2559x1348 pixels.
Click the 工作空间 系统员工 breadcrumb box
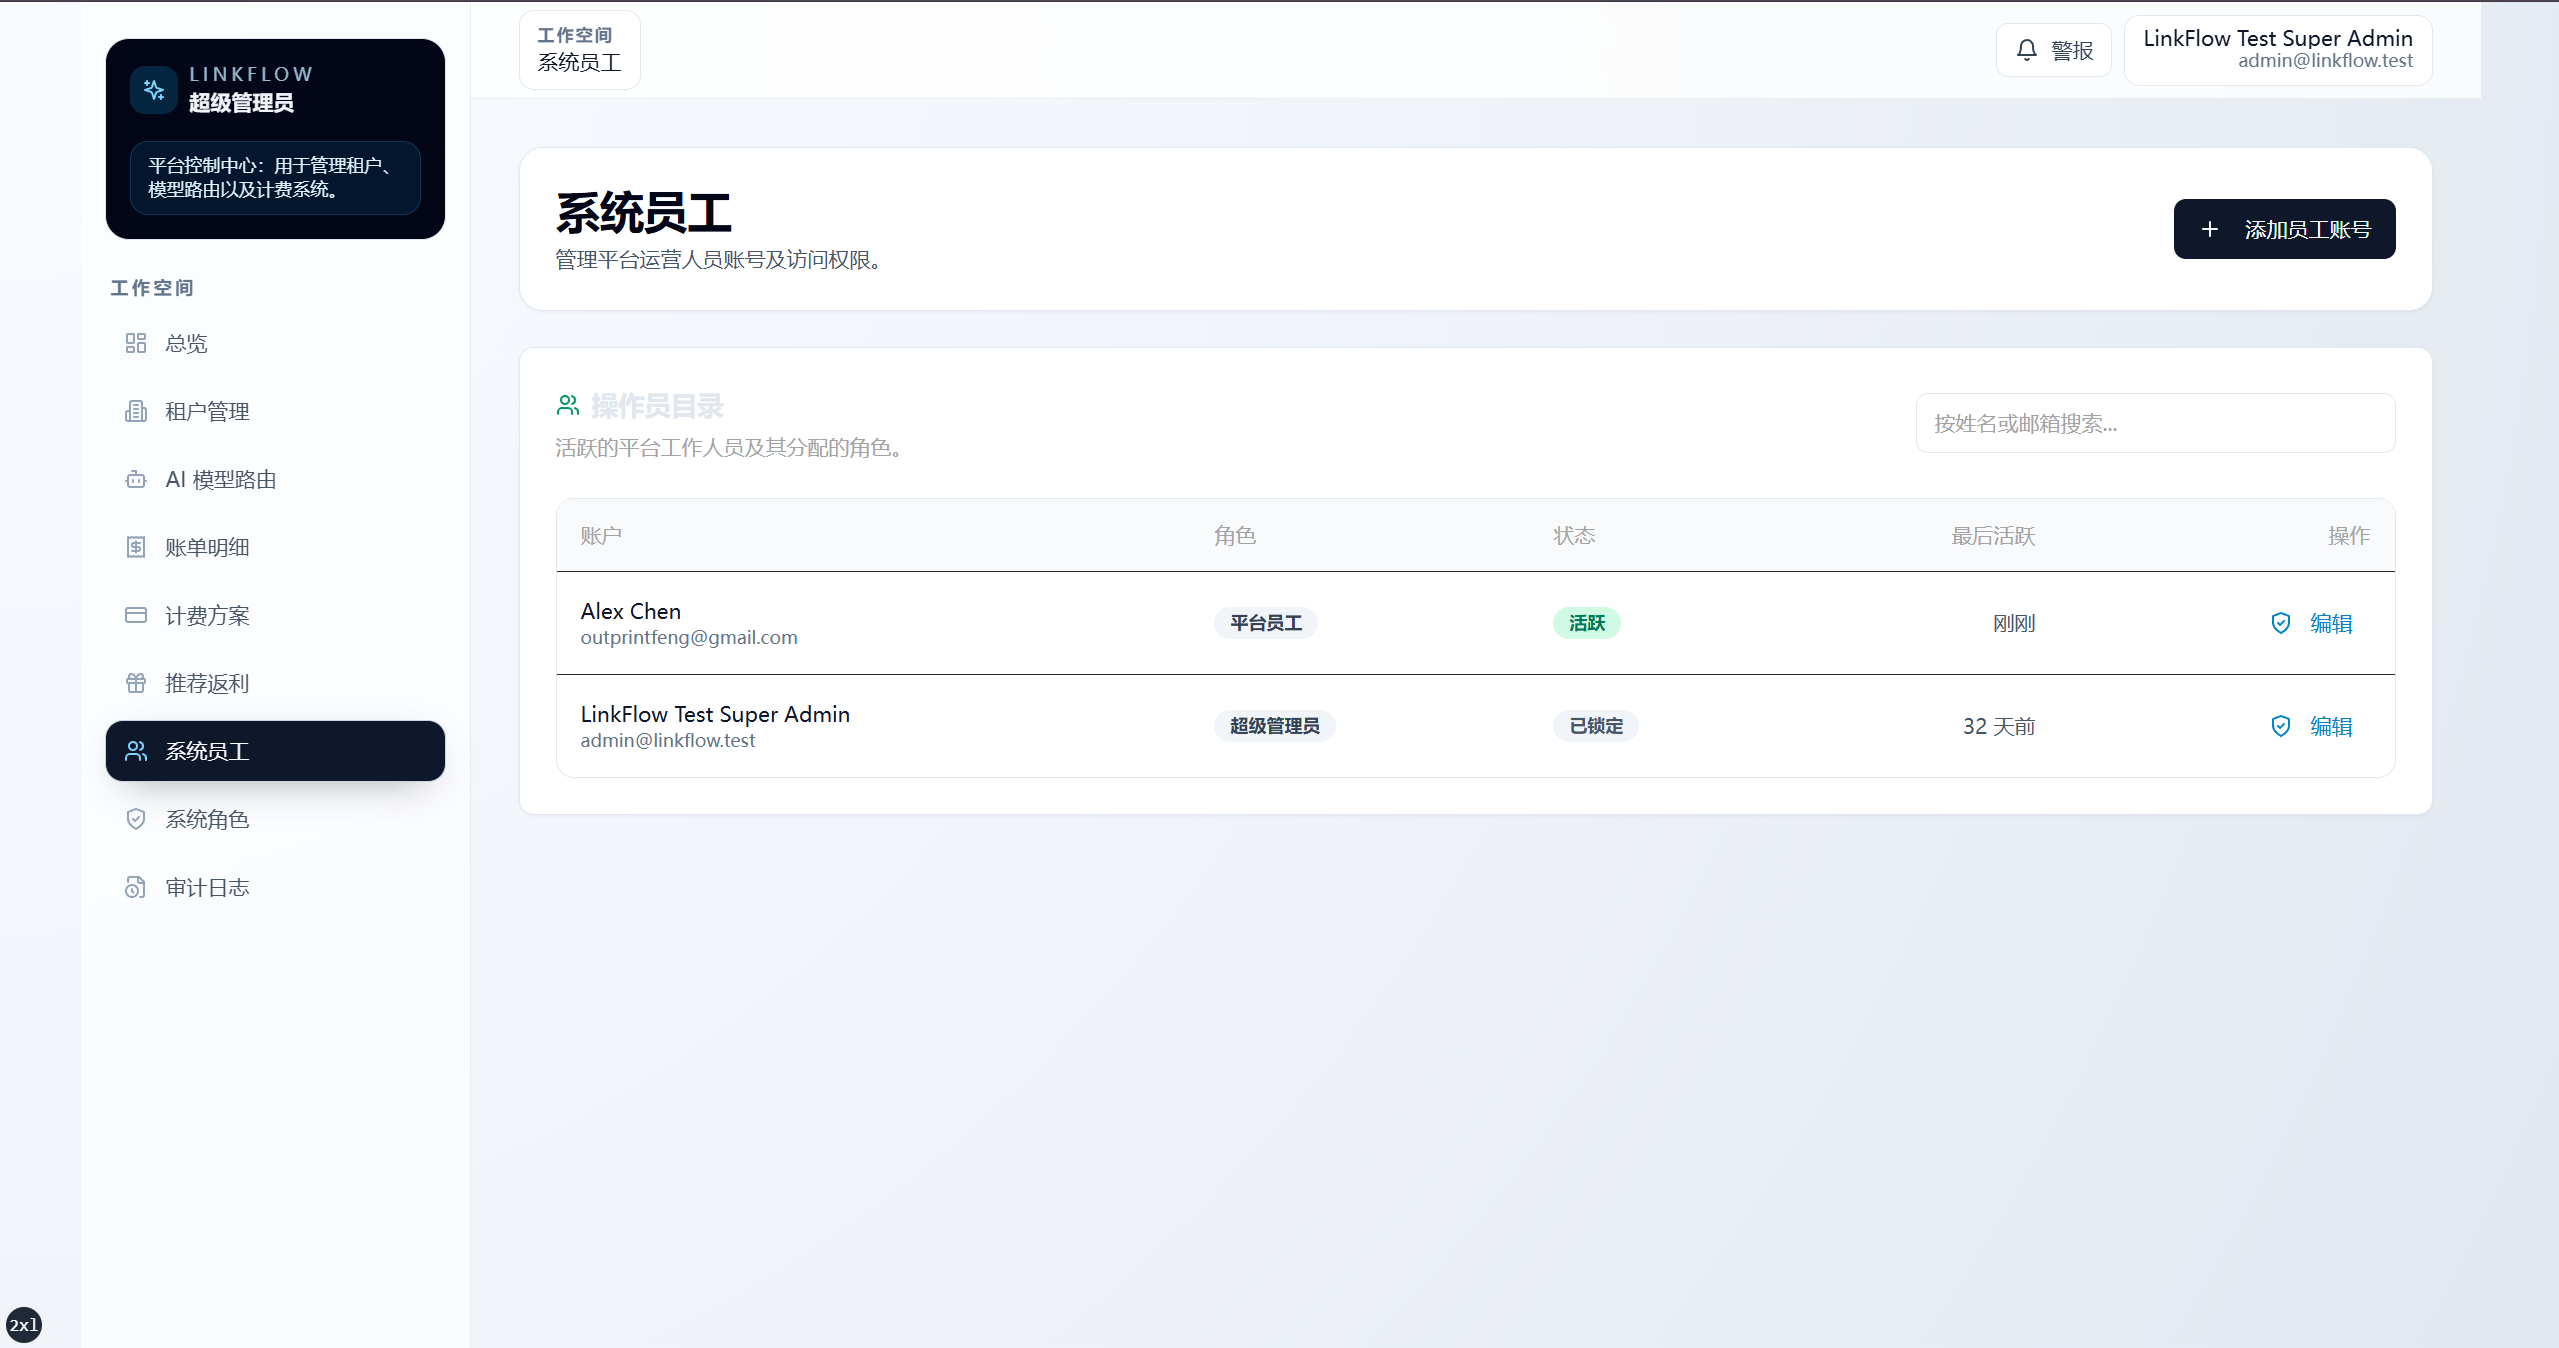click(580, 50)
